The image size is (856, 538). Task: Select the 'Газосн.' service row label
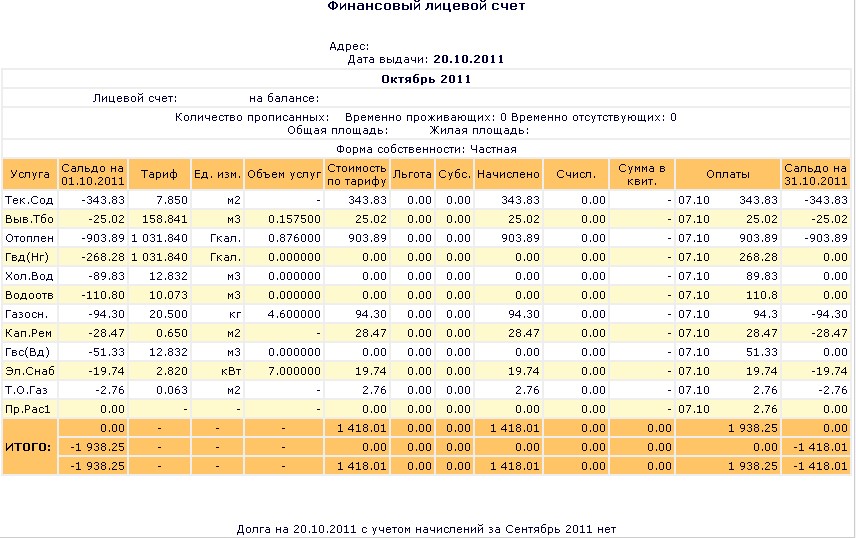point(26,314)
